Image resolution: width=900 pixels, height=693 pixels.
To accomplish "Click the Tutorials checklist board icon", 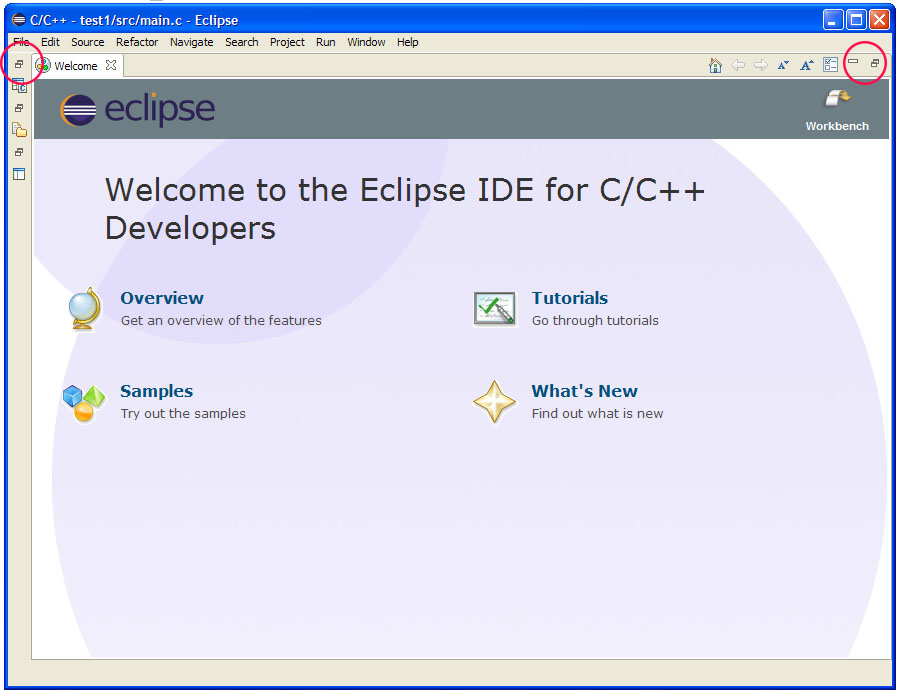I will pyautogui.click(x=494, y=309).
